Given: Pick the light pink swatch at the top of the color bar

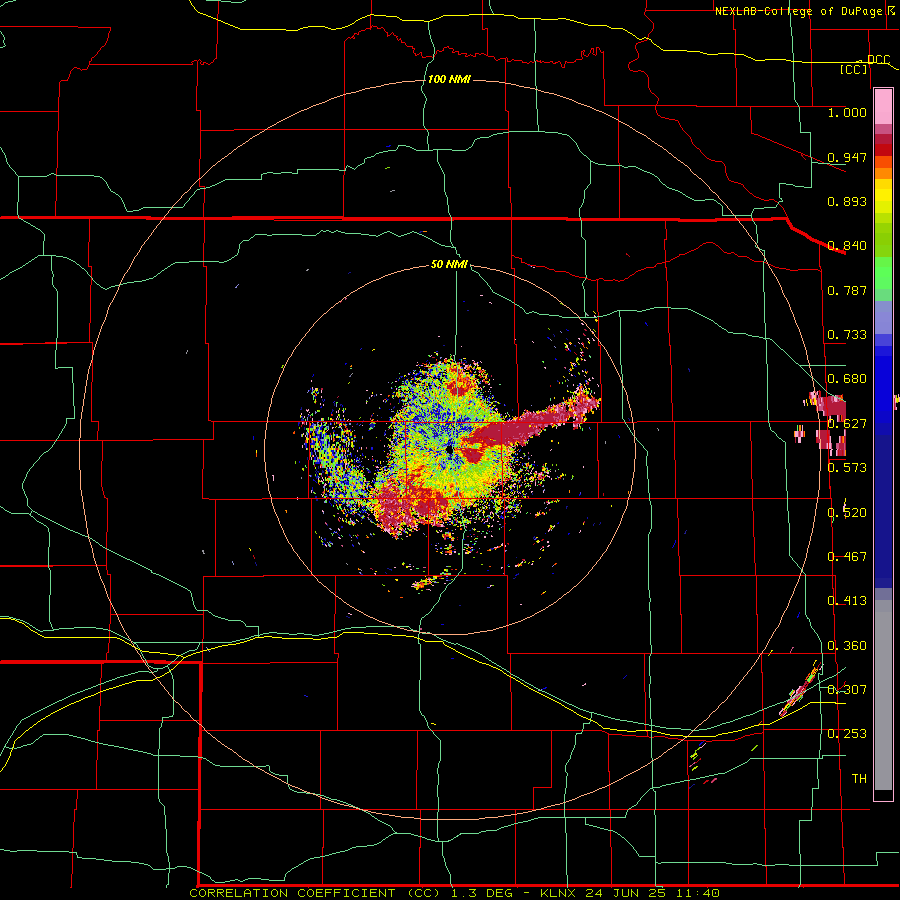Looking at the screenshot, I should [883, 107].
